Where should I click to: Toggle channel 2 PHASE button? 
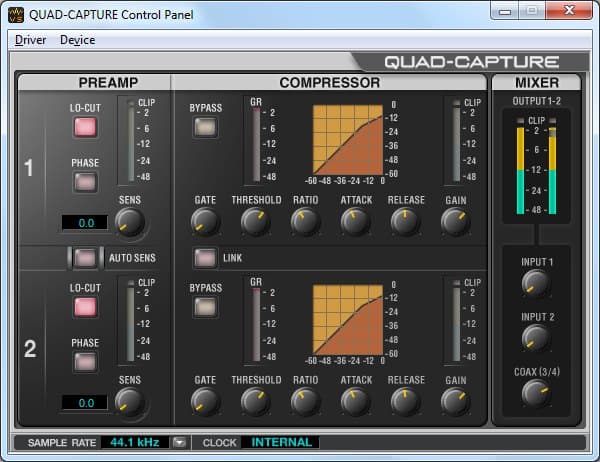click(85, 362)
